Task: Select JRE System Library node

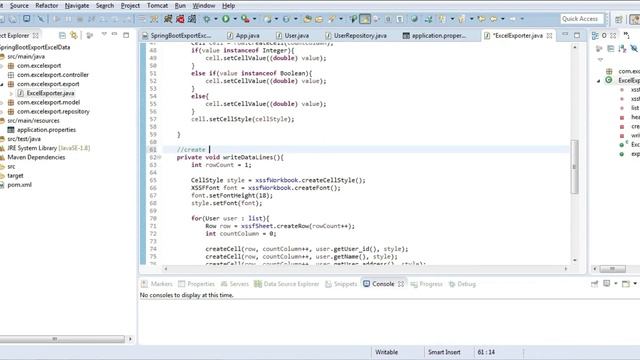Action: point(49,148)
